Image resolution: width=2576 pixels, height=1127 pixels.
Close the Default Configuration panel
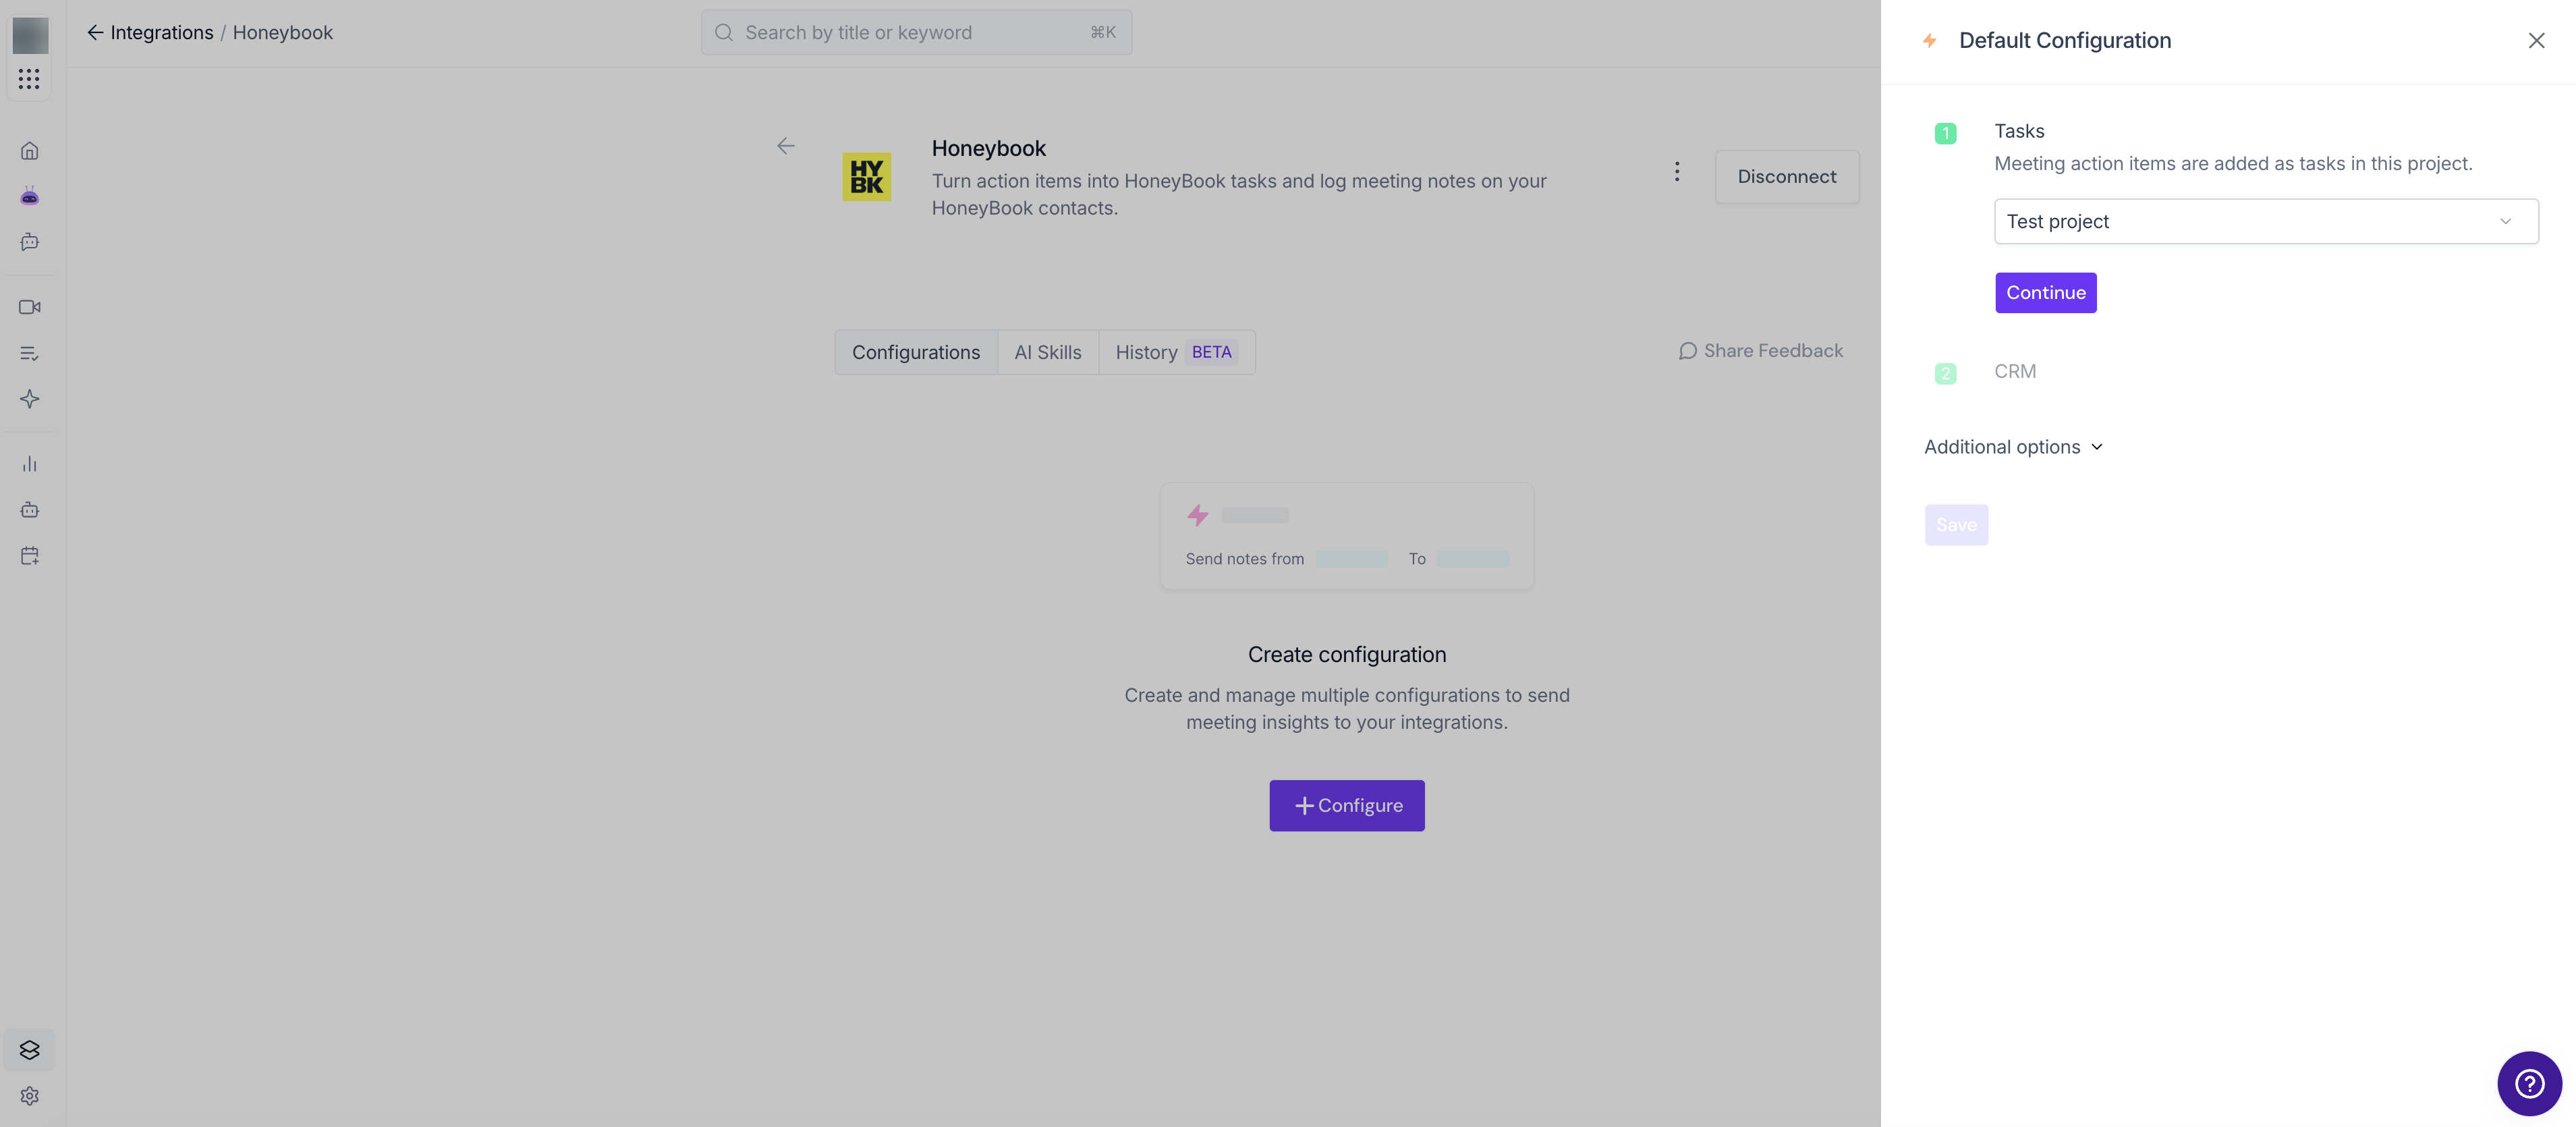2536,41
